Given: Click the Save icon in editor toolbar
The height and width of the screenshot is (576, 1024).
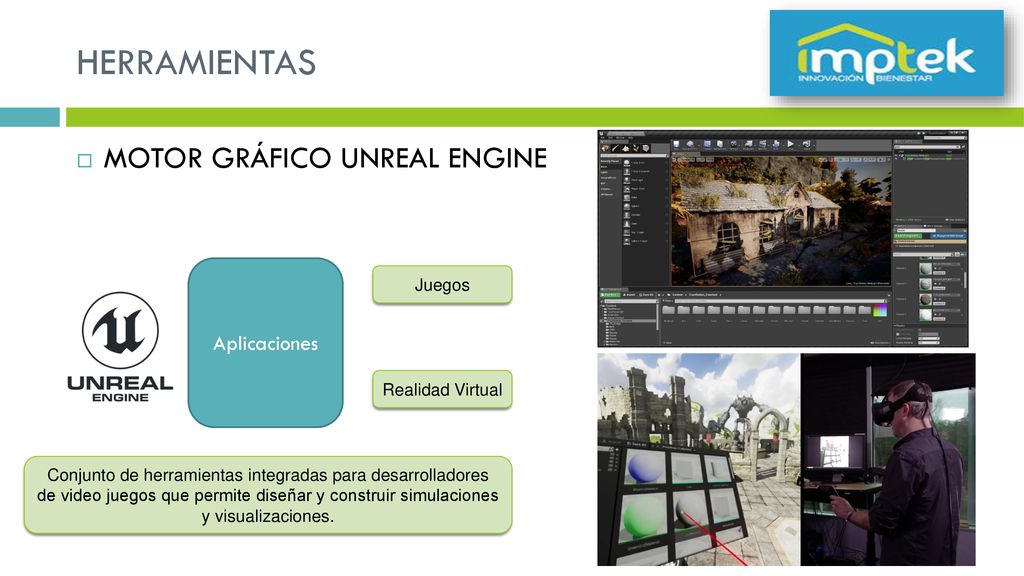Looking at the screenshot, I should tap(676, 144).
